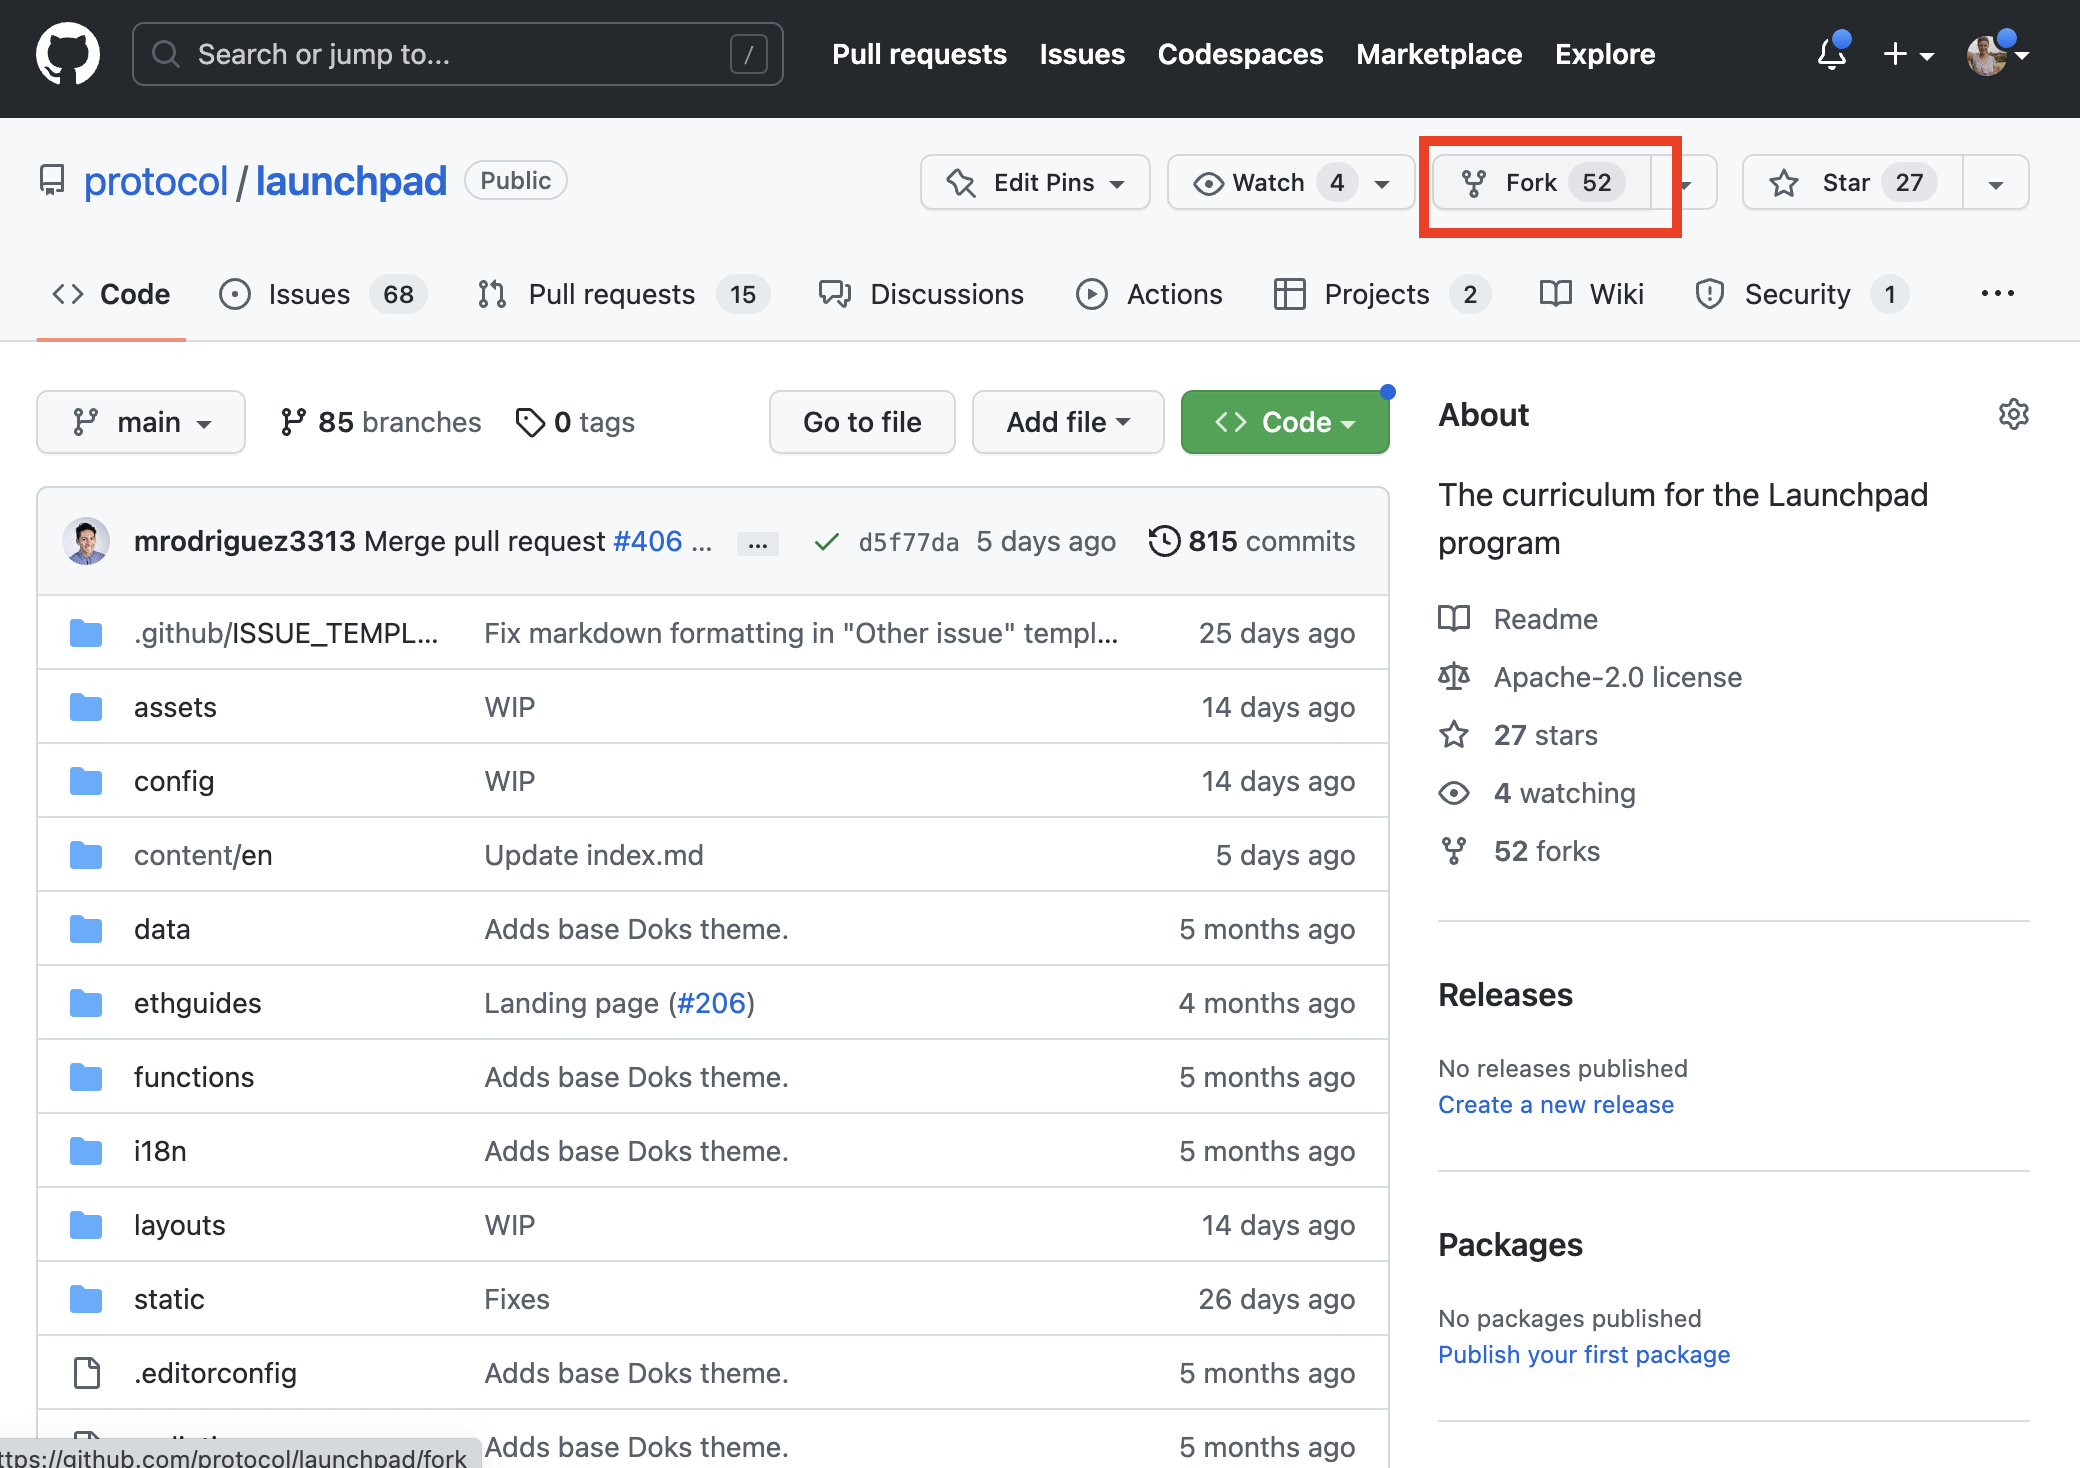
Task: Click Publish your first package
Action: point(1584,1355)
